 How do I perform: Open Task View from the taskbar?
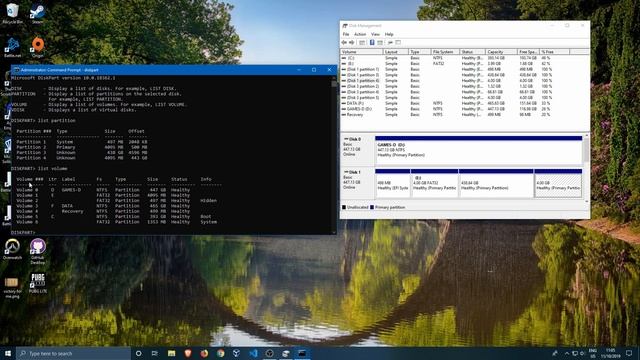(x=155, y=353)
